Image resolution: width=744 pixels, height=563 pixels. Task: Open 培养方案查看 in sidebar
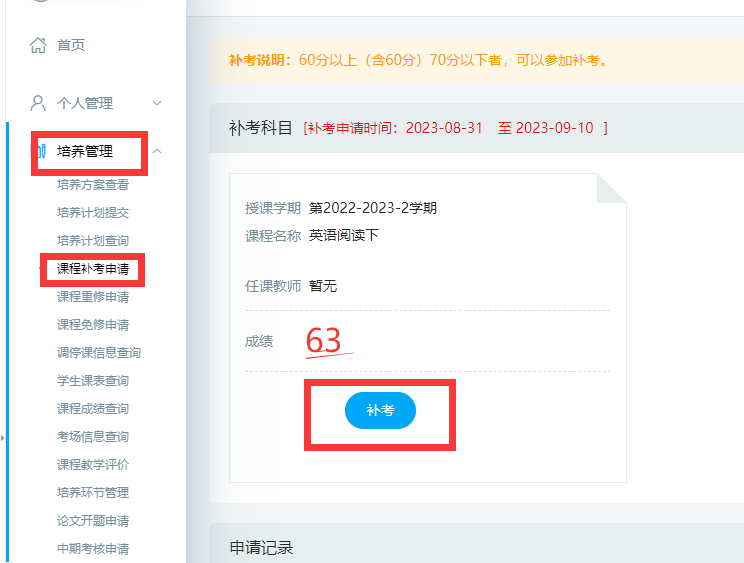(x=93, y=185)
